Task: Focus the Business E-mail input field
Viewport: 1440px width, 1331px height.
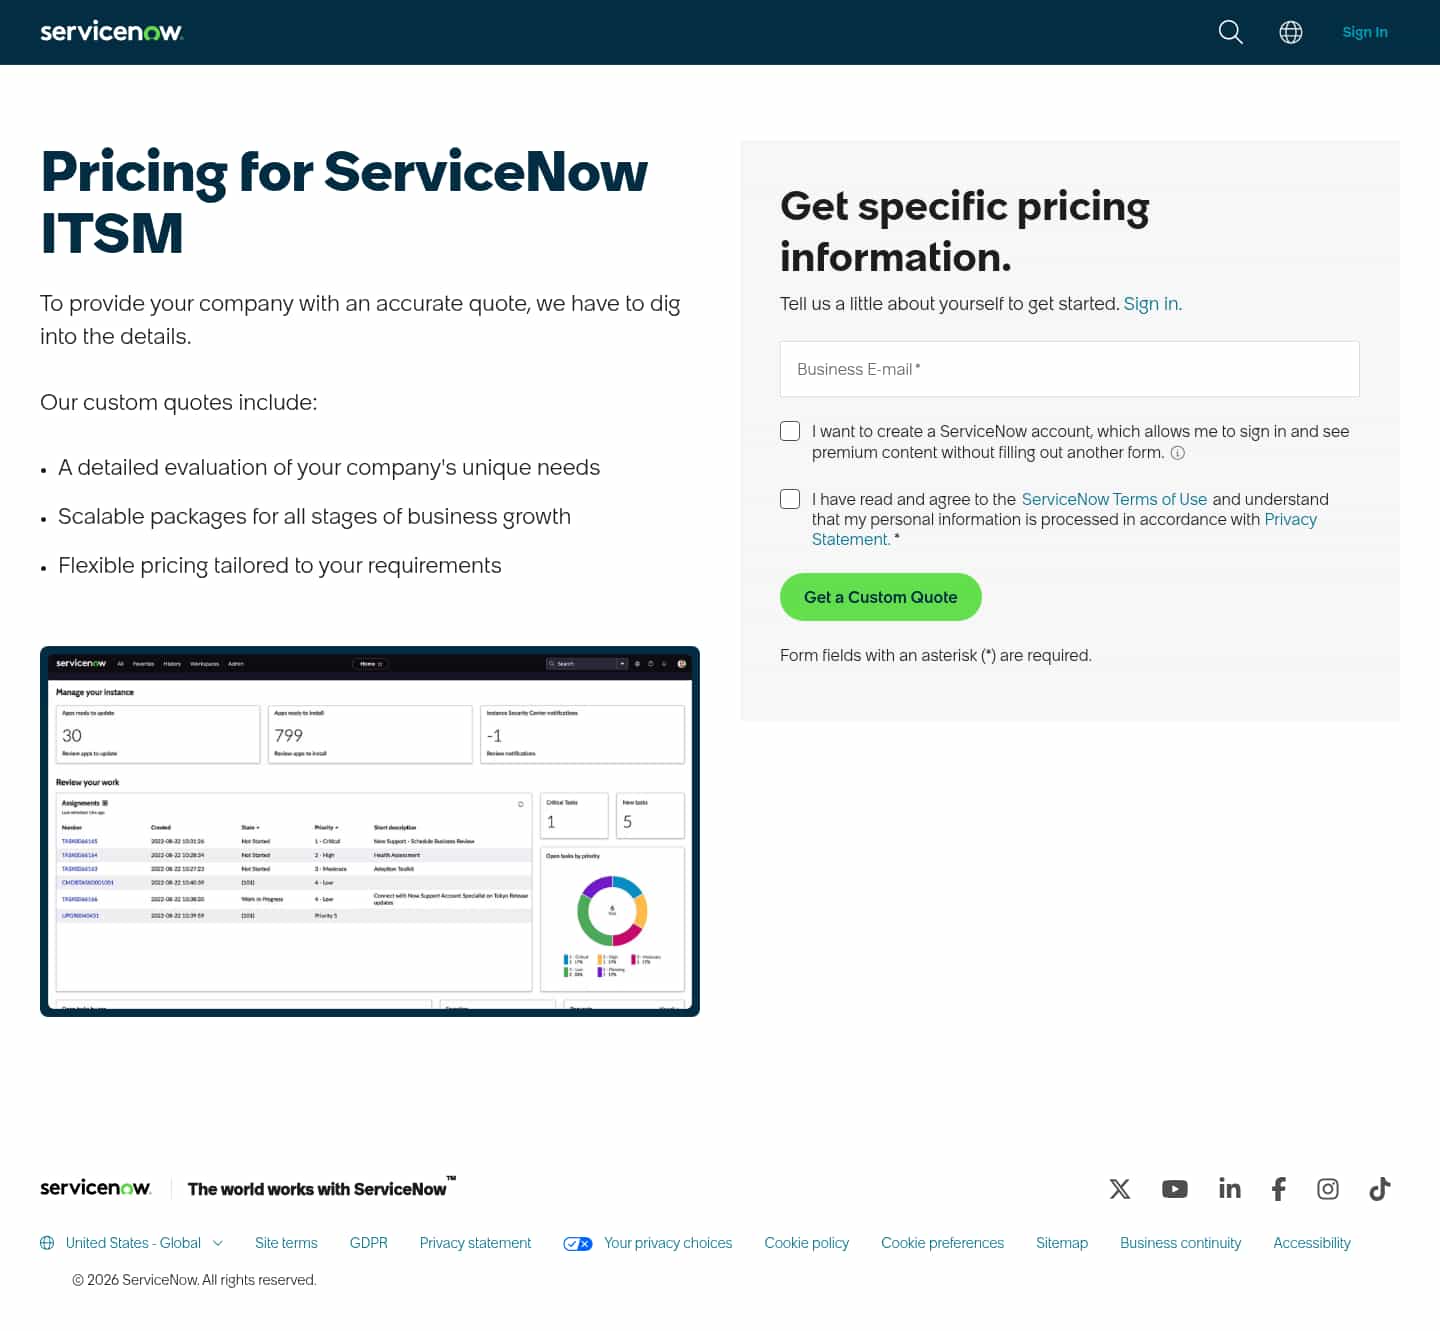Action: pyautogui.click(x=1070, y=369)
